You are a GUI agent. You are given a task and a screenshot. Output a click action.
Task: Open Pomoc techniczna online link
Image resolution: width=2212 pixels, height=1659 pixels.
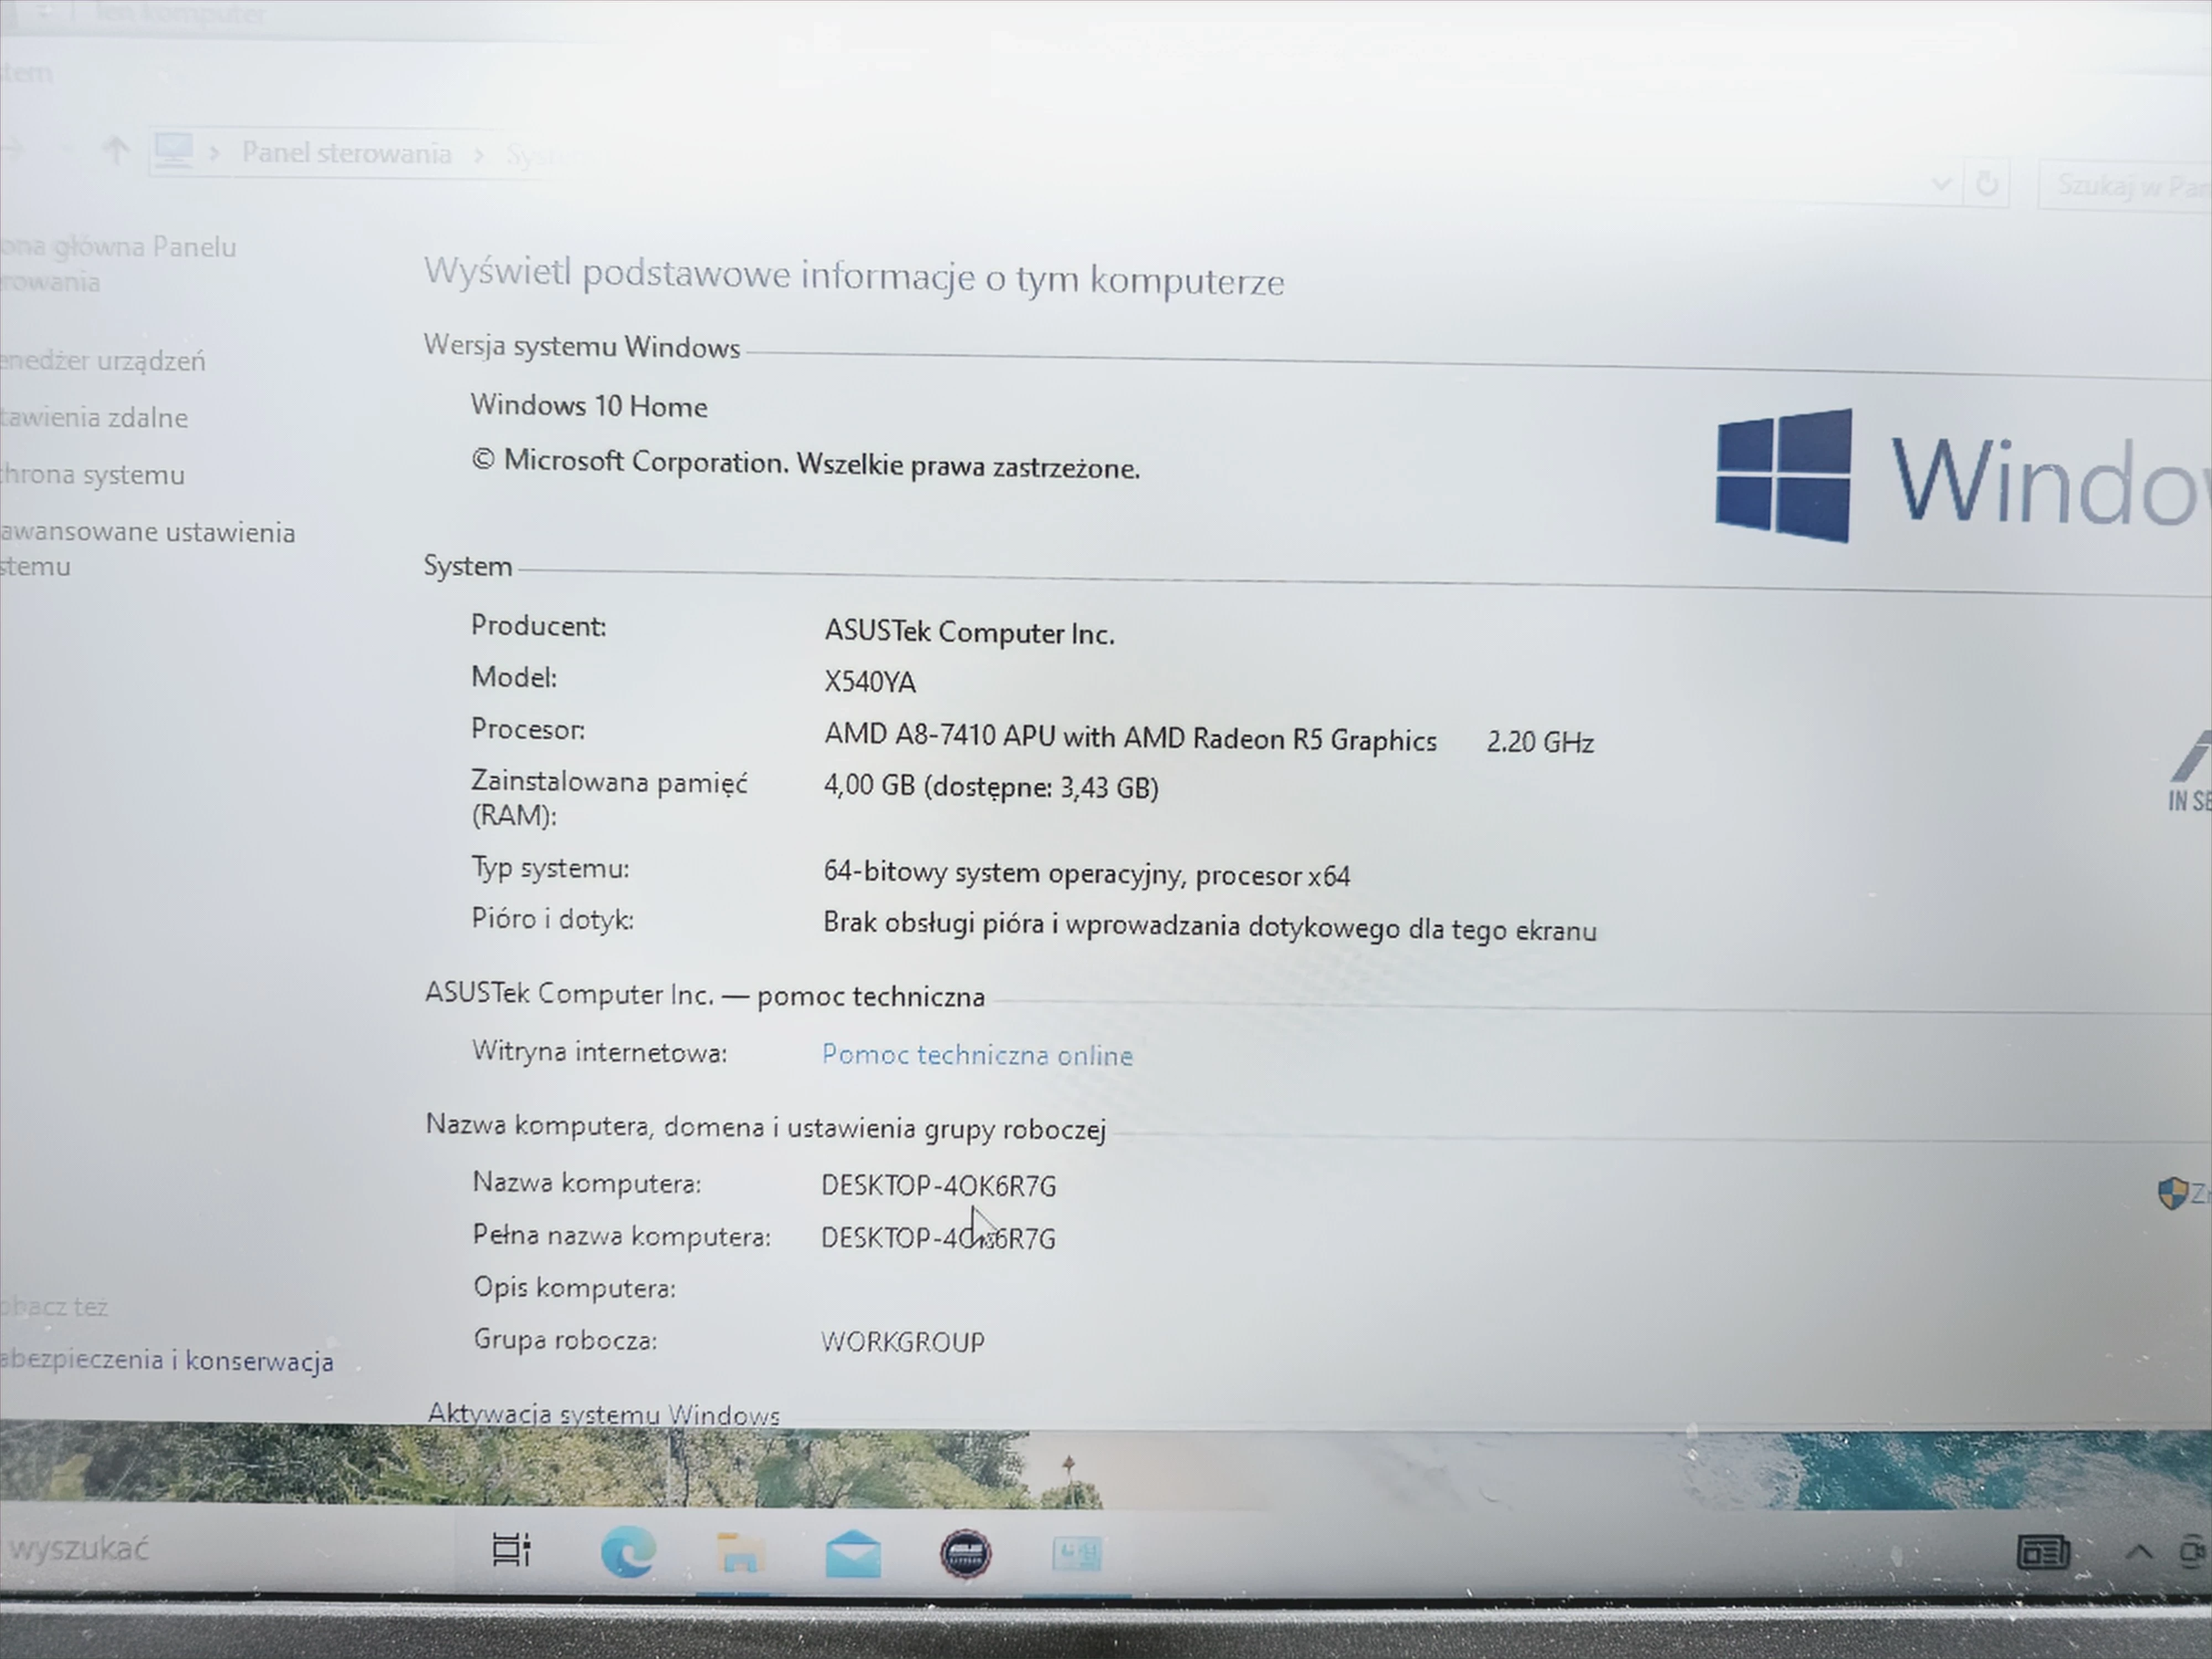pos(977,1055)
